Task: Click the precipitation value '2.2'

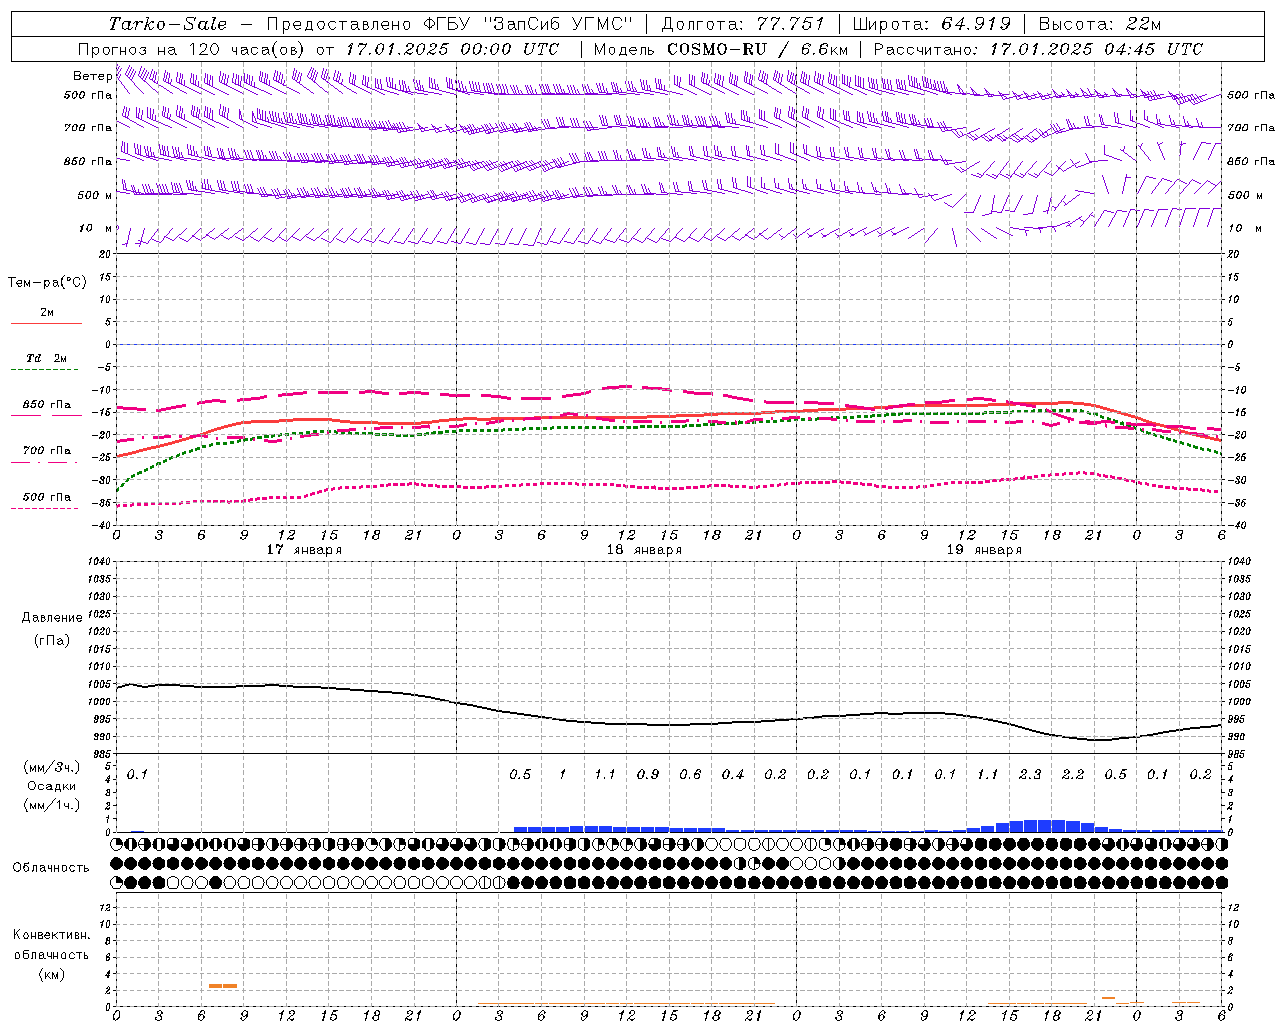Action: [1073, 775]
